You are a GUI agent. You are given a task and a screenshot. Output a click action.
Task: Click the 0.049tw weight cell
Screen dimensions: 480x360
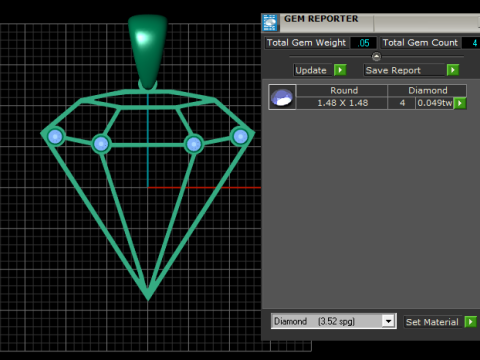tap(435, 103)
